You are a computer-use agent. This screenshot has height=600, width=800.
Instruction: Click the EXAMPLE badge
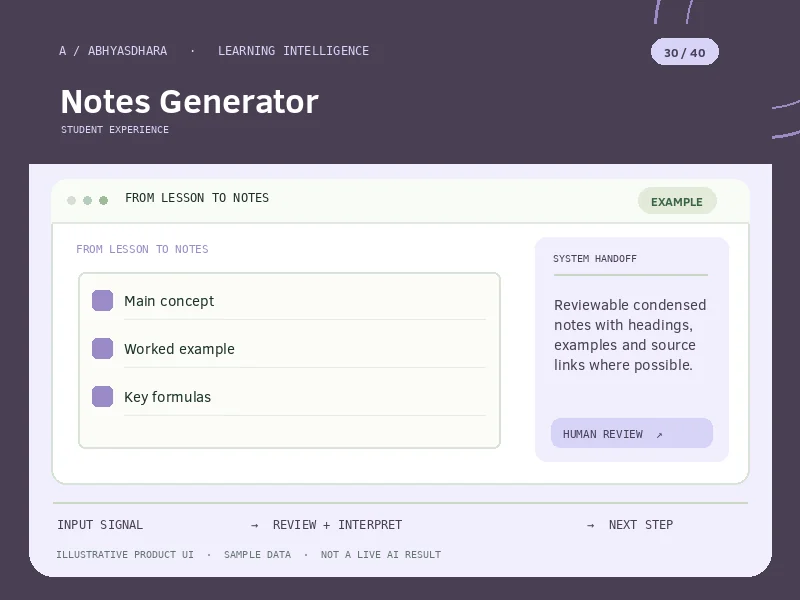point(677,202)
